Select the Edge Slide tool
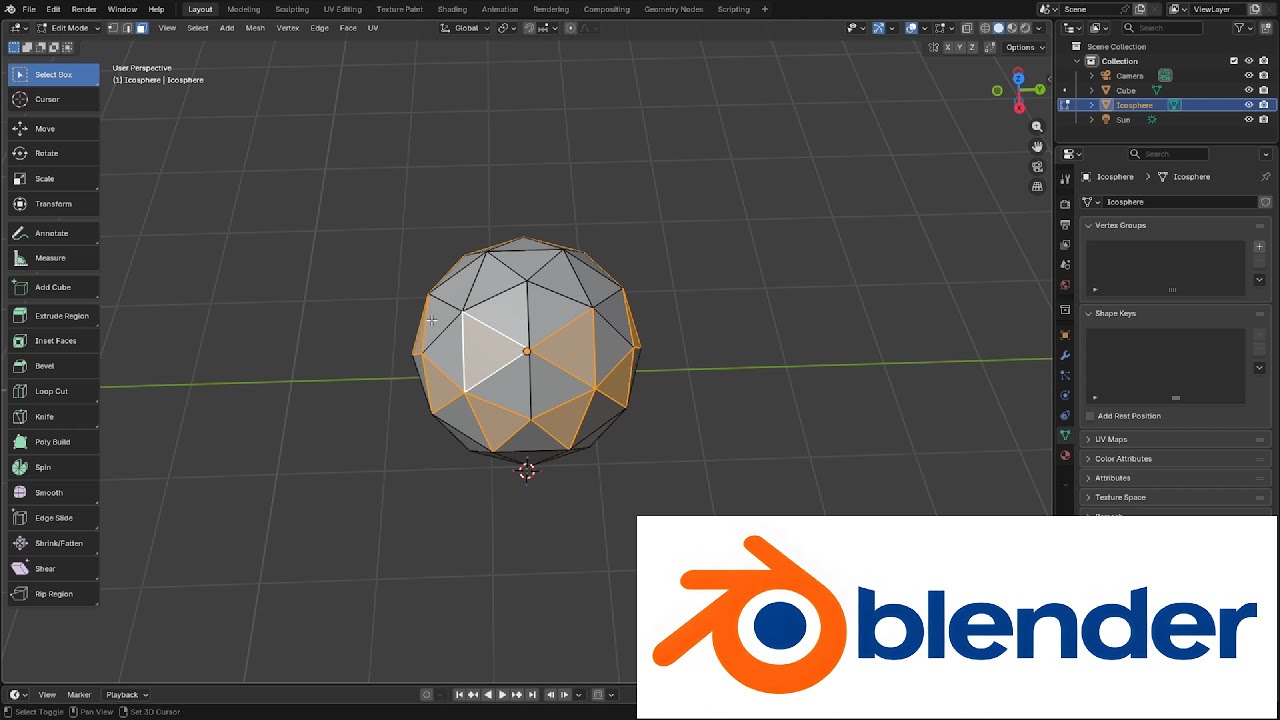The image size is (1280, 720). tap(53, 518)
